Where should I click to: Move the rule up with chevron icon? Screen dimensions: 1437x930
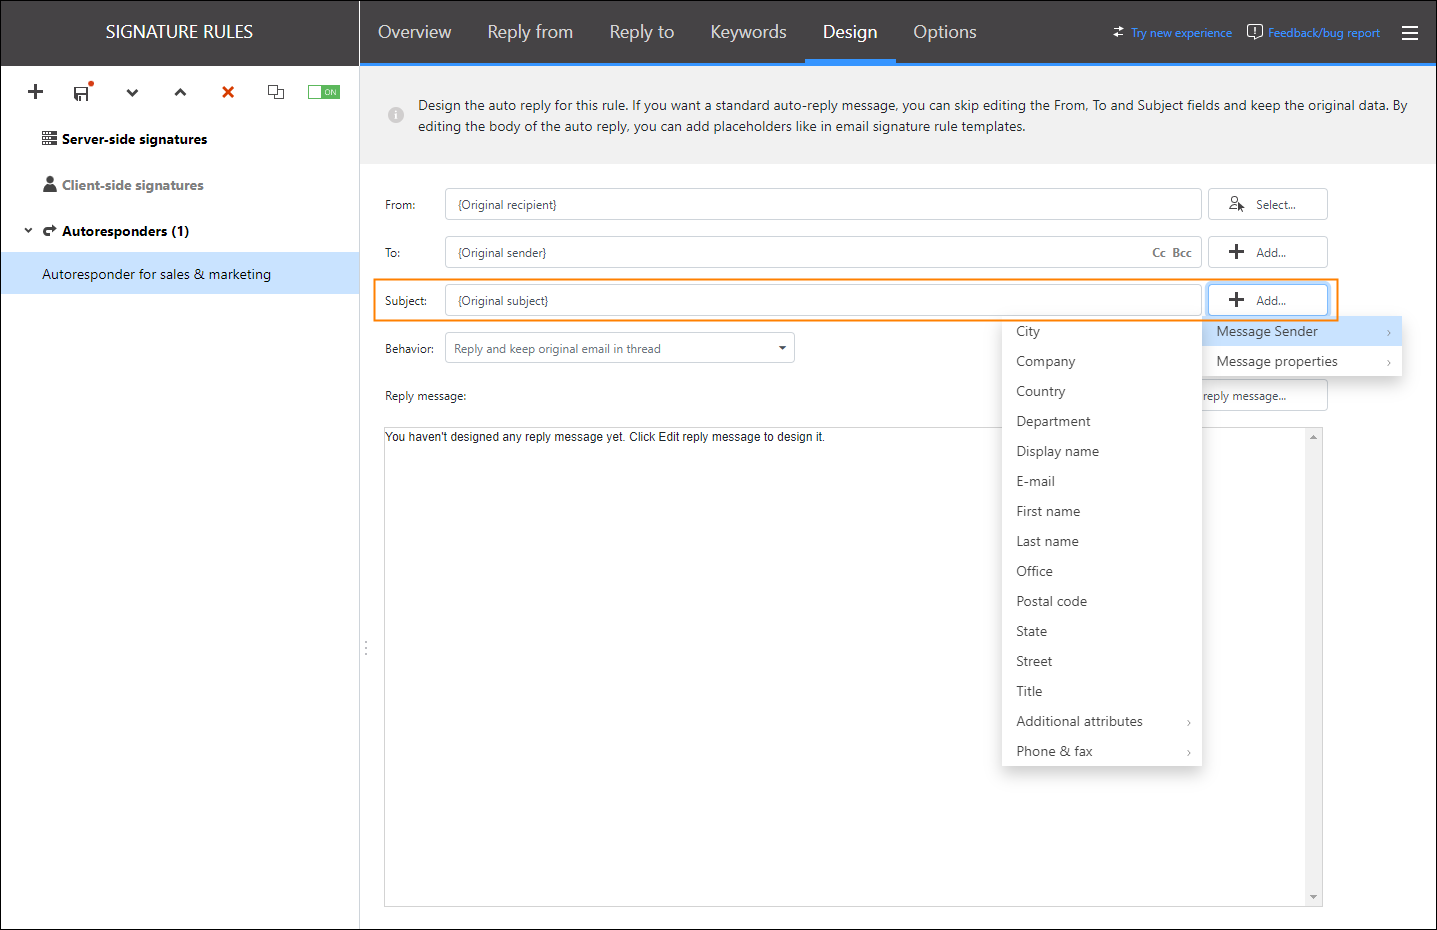[x=180, y=92]
